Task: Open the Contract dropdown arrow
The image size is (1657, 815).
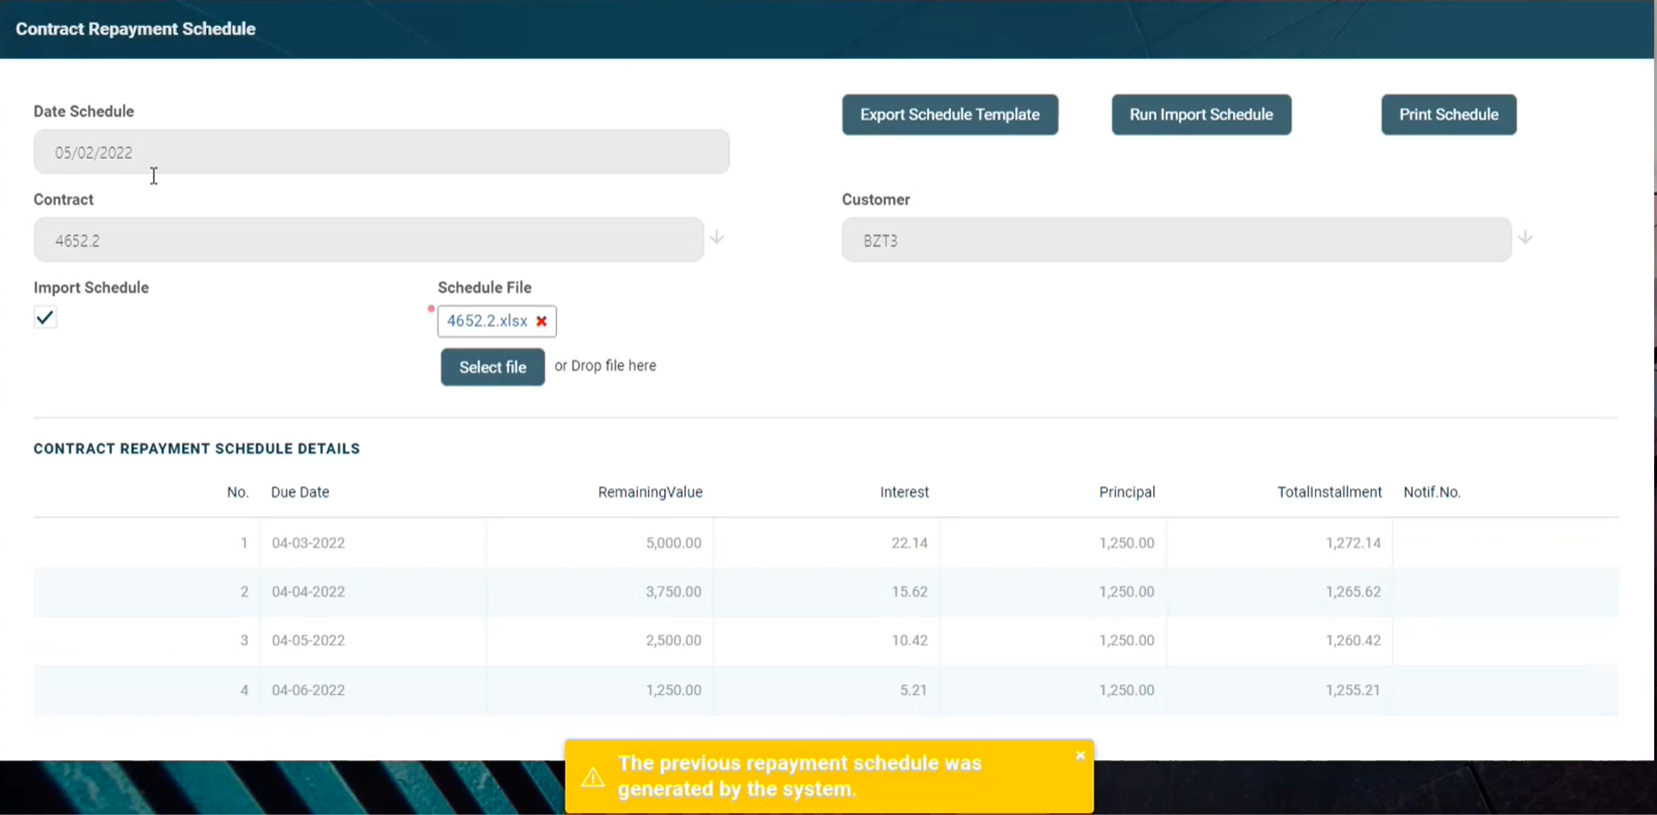Action: pos(717,238)
